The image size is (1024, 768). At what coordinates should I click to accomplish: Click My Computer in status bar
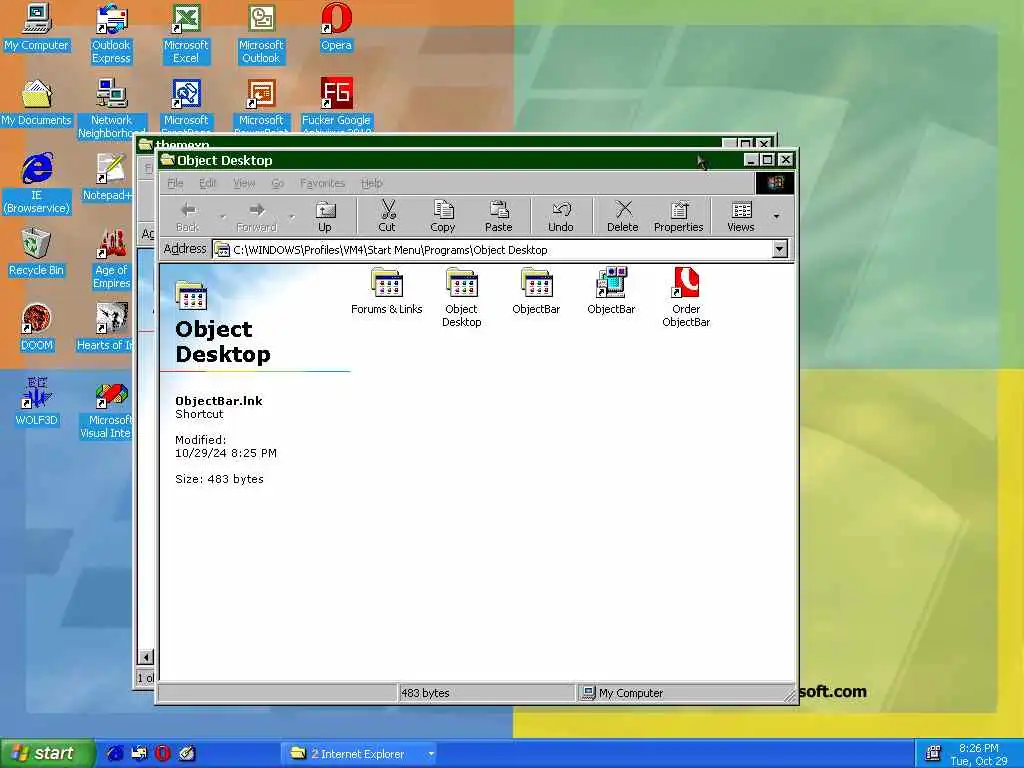click(622, 693)
